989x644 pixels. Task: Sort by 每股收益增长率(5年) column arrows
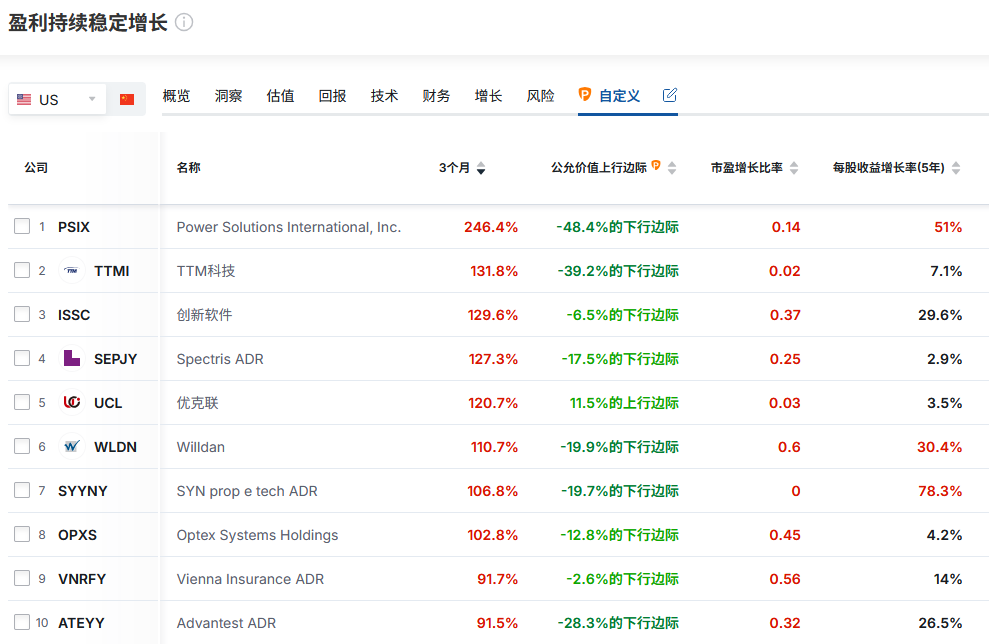click(956, 168)
